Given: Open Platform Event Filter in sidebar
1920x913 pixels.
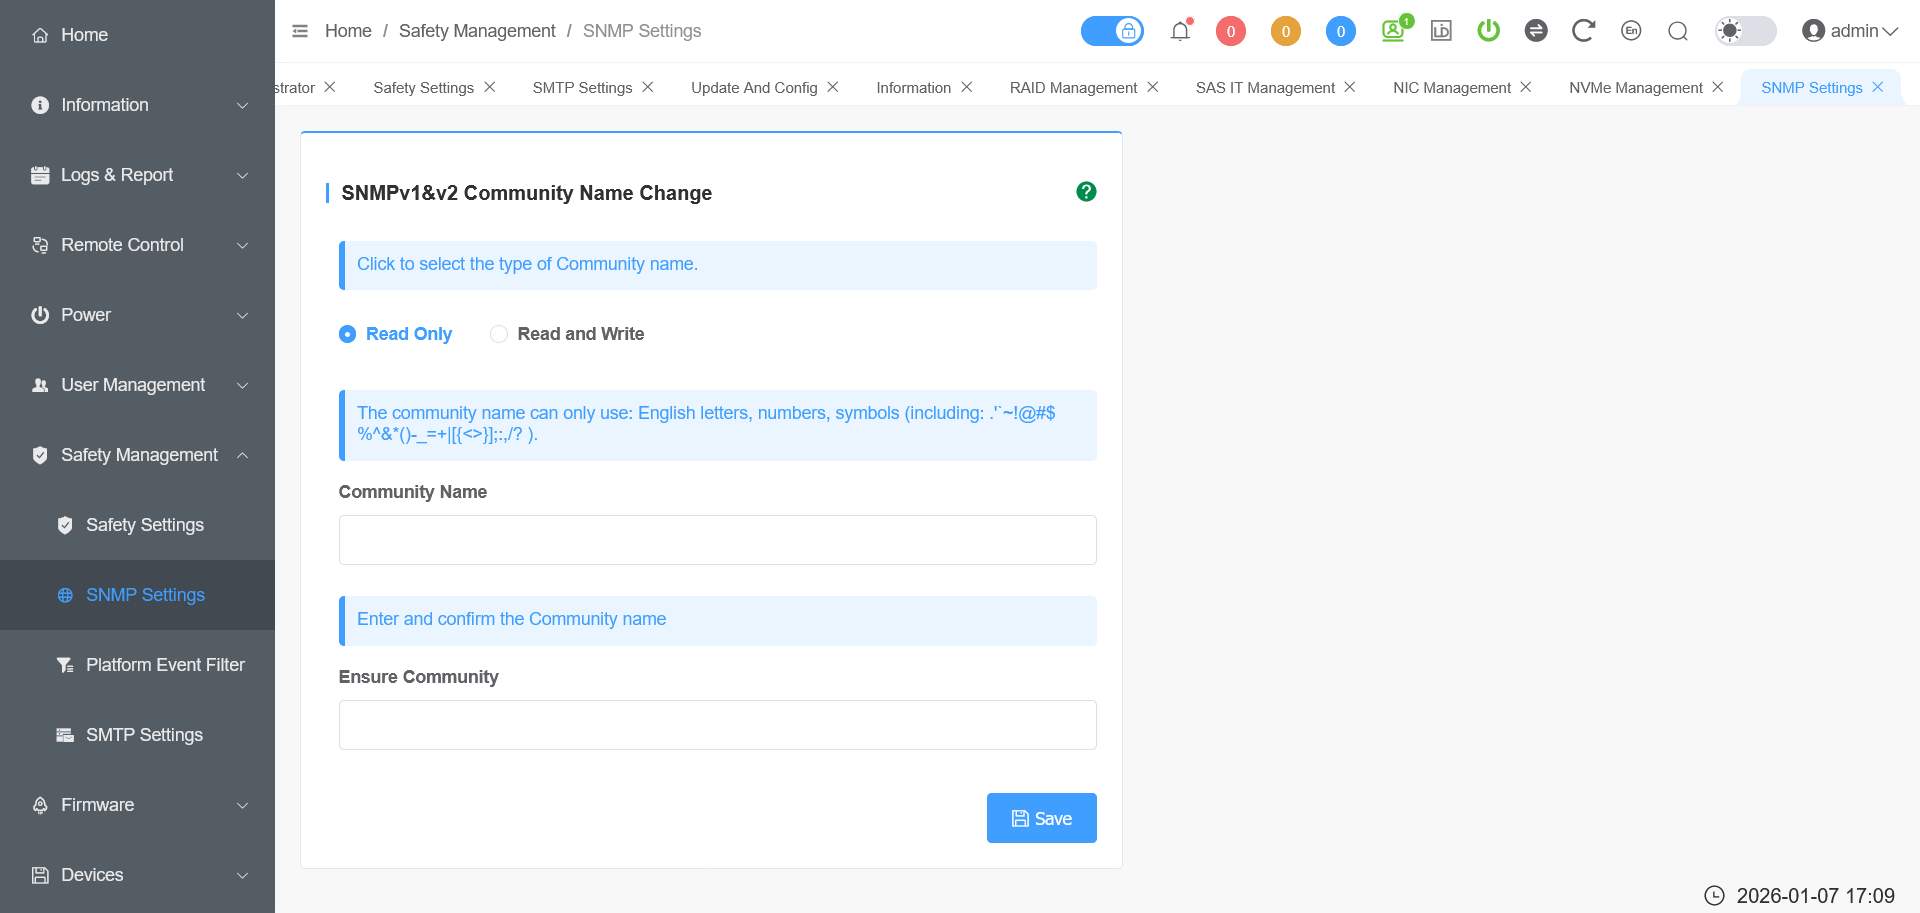Looking at the screenshot, I should tap(165, 665).
